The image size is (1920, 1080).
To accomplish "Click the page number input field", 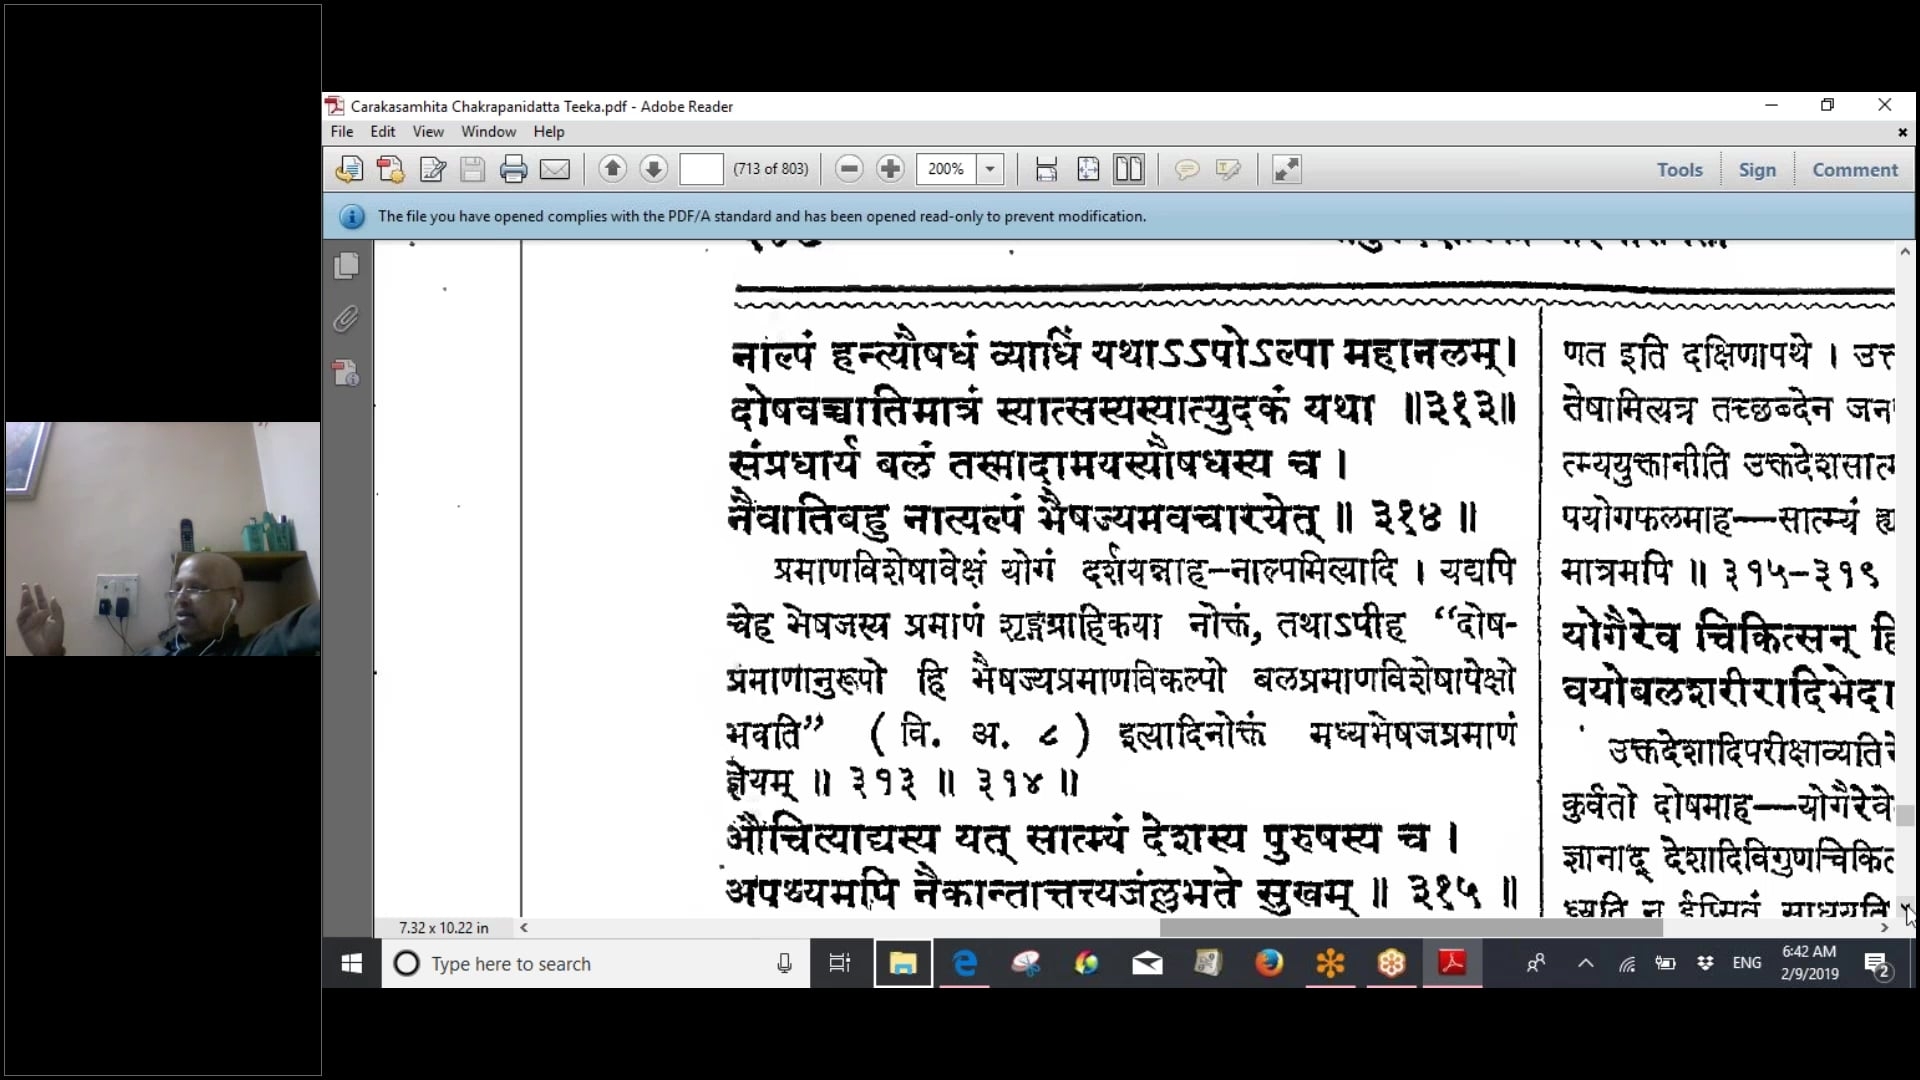I will point(701,169).
